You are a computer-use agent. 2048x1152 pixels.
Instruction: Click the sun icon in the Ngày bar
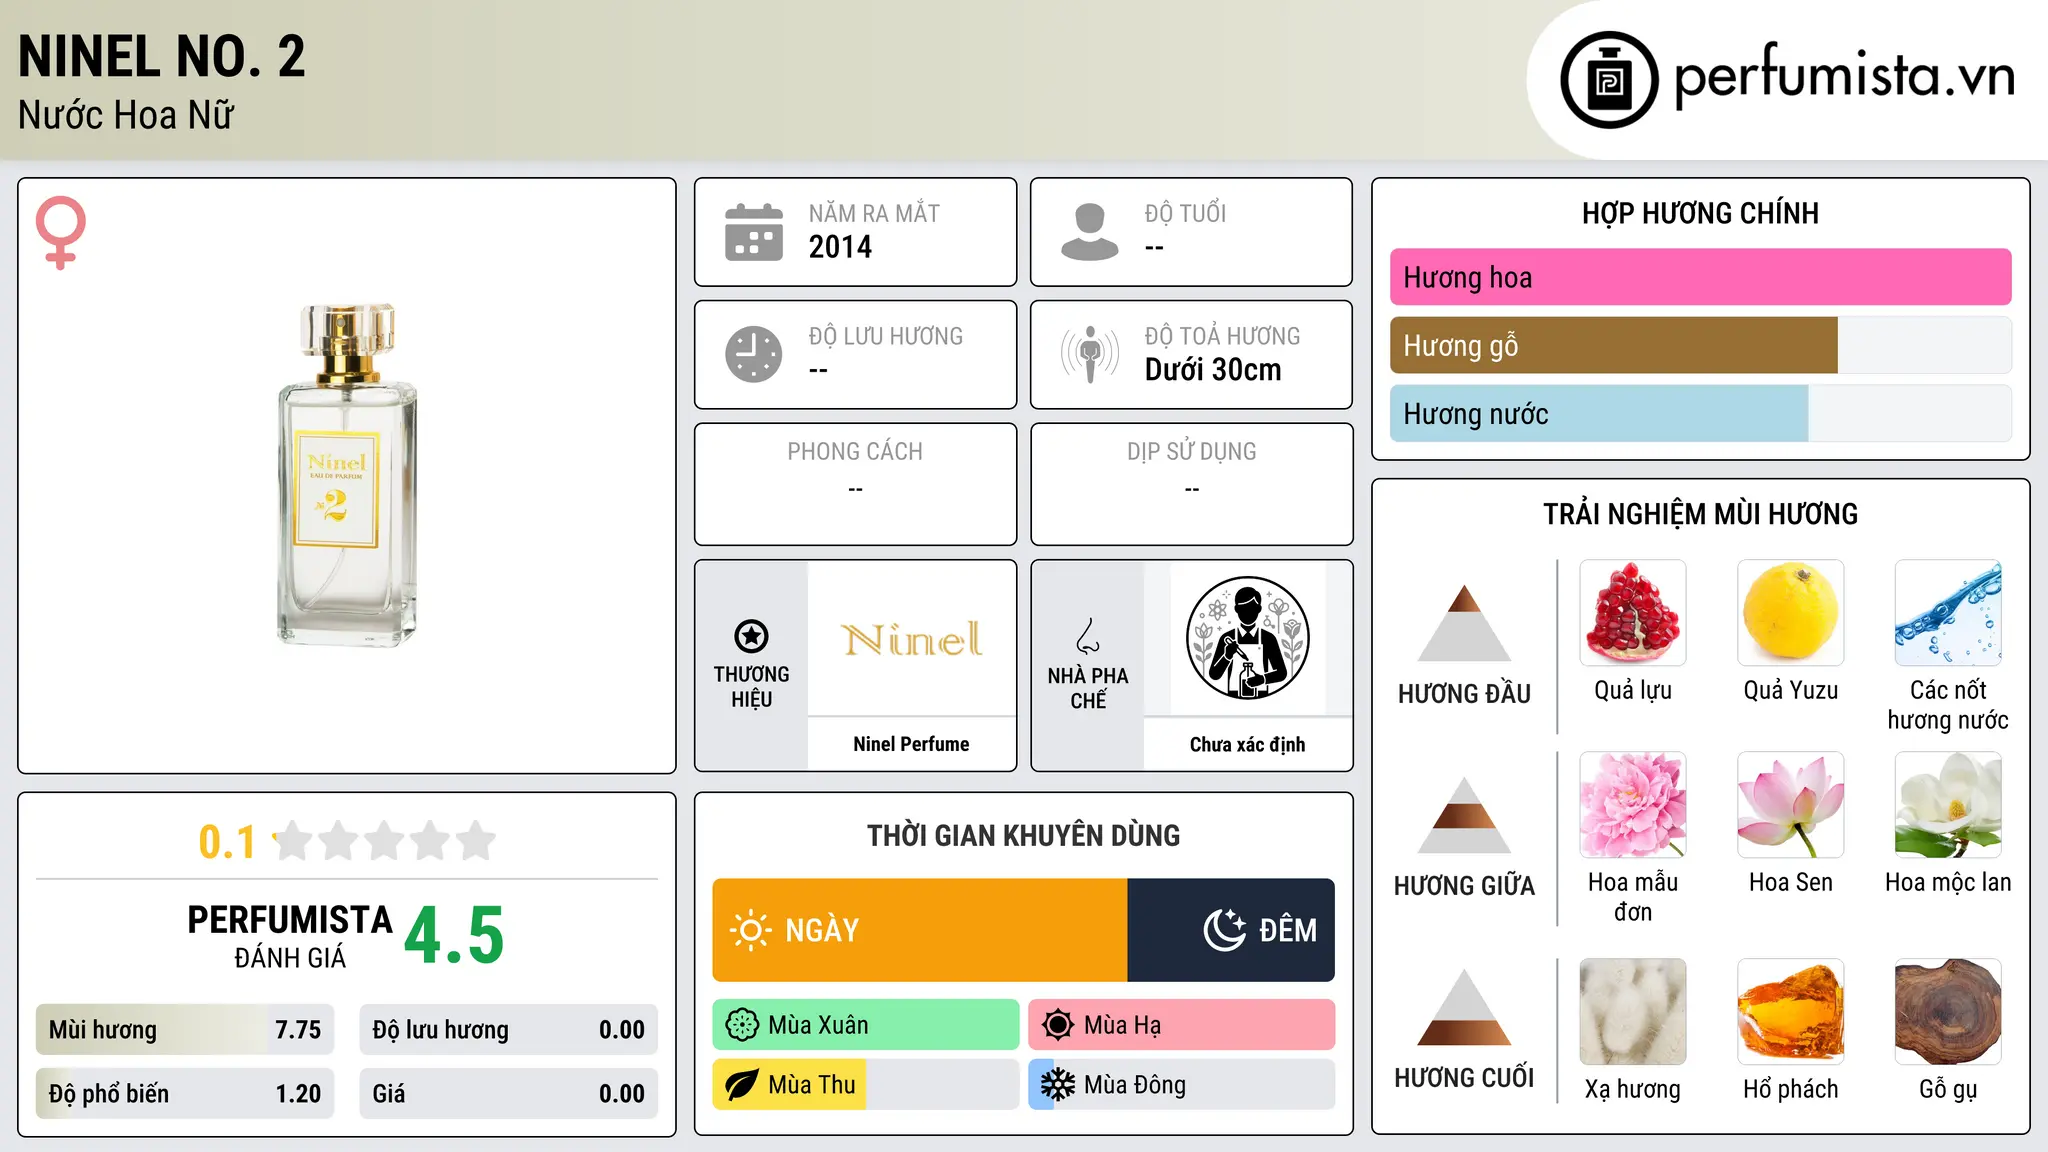click(x=750, y=930)
